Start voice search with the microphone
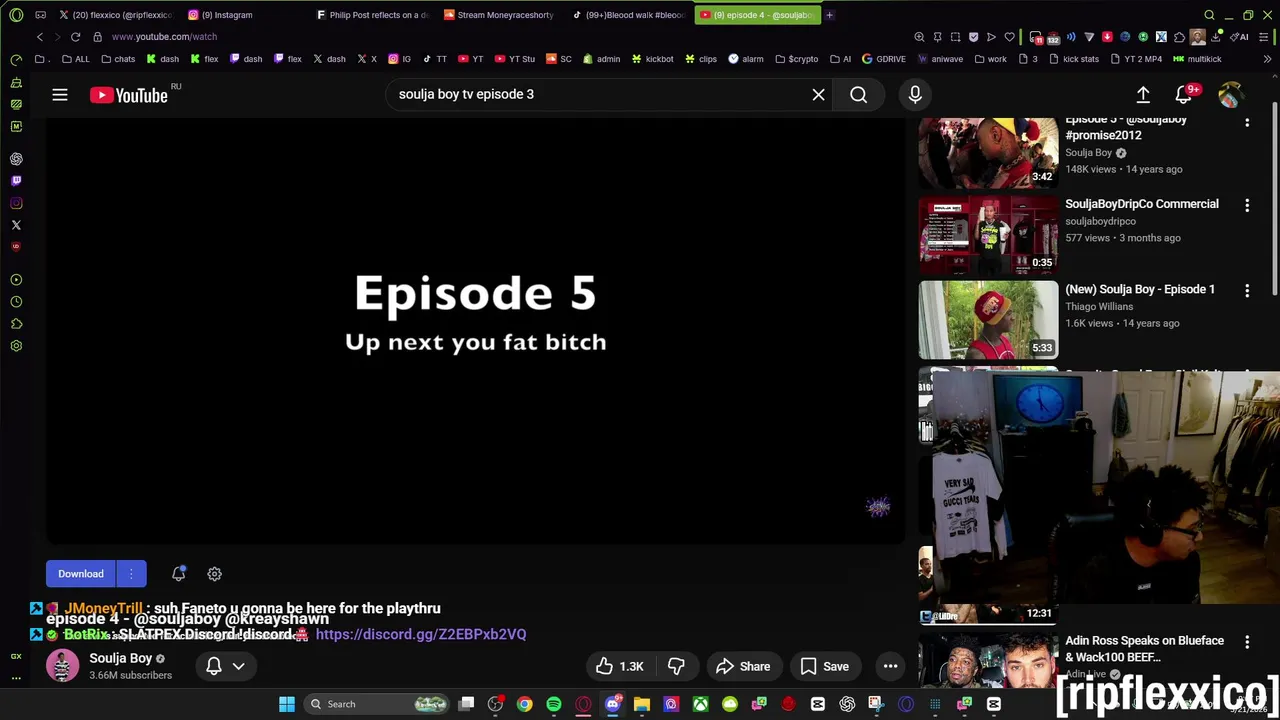Viewport: 1280px width, 720px height. [915, 94]
